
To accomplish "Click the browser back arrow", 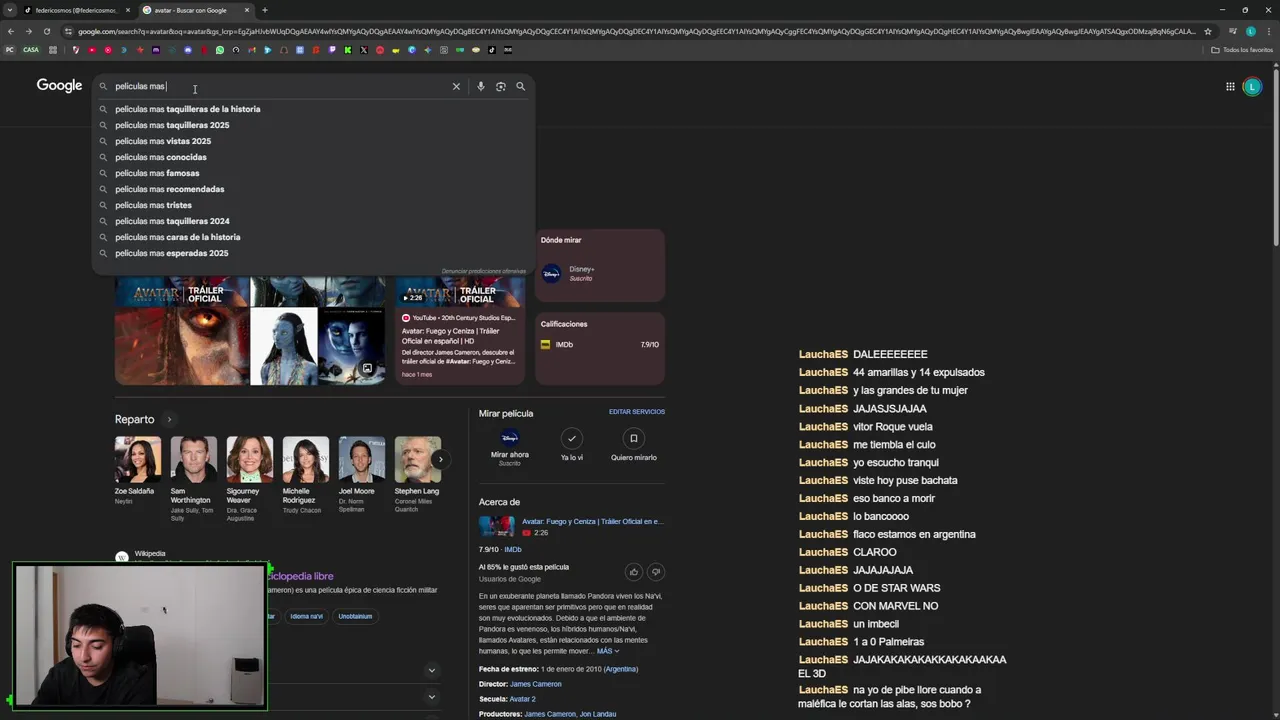I will pyautogui.click(x=11, y=31).
